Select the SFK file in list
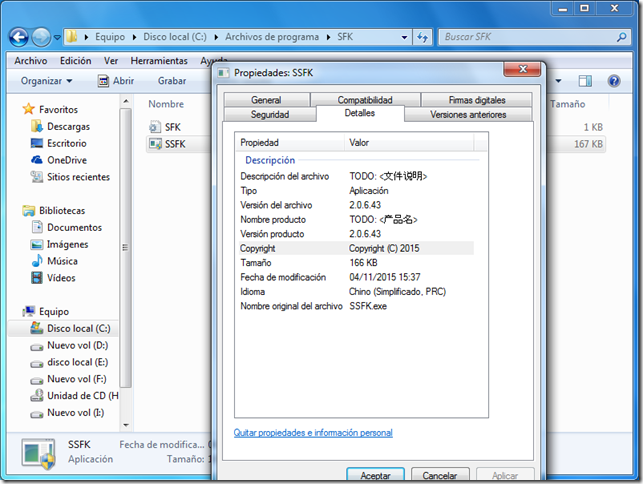 165,127
